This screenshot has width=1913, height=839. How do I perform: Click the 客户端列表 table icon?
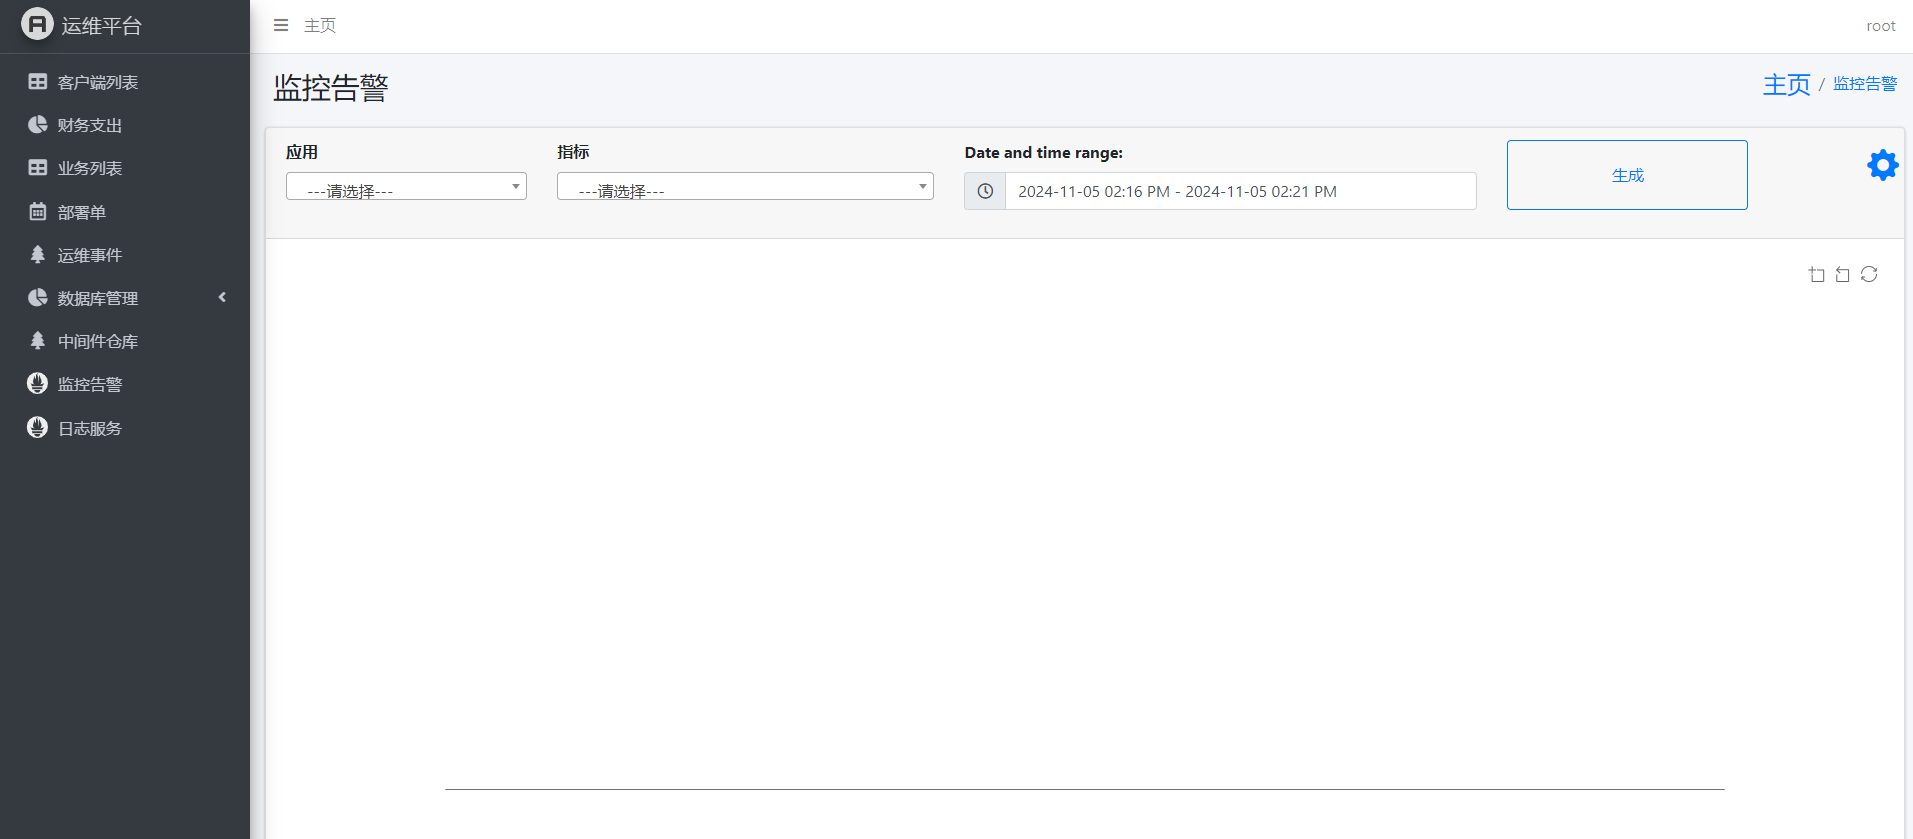point(38,82)
